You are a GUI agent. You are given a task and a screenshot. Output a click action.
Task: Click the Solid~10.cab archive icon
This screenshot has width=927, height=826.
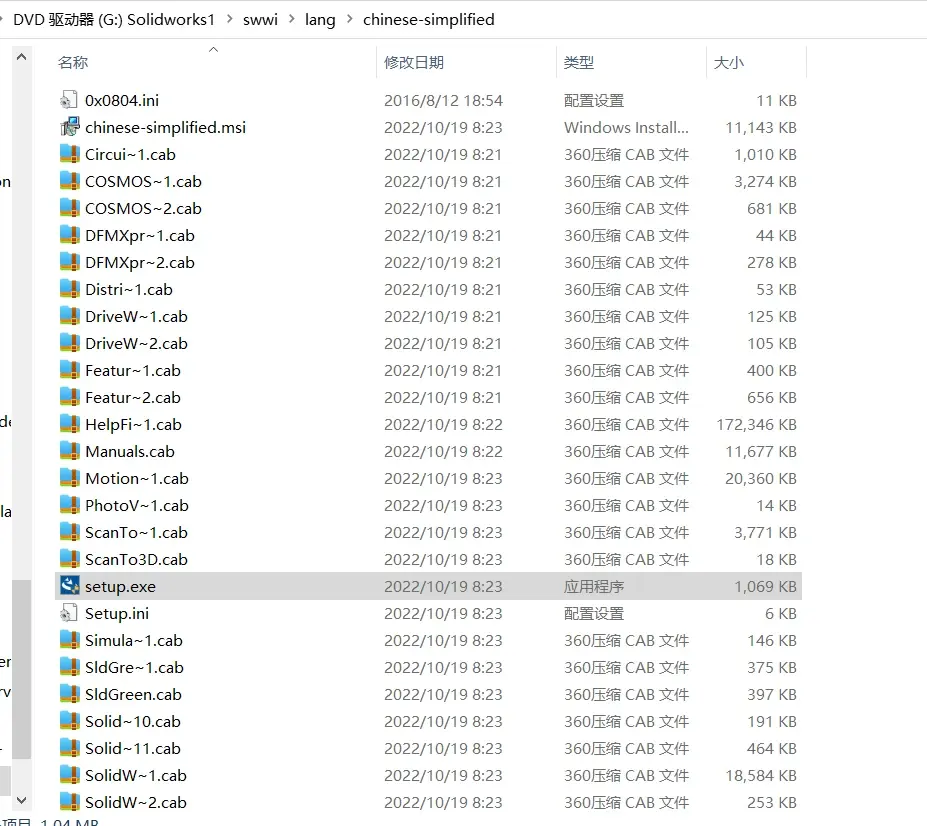(69, 721)
